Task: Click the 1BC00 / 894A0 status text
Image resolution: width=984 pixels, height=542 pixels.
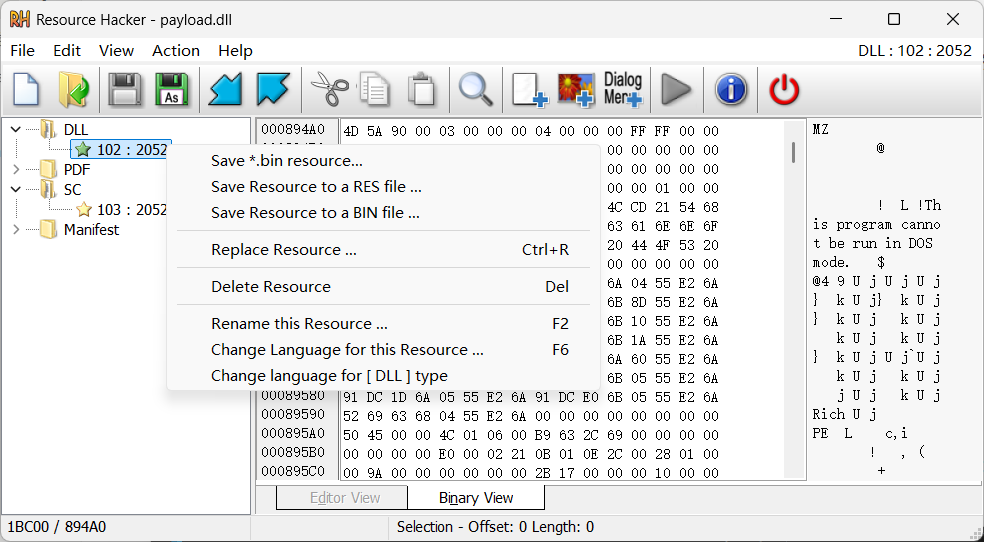Action: tap(56, 527)
